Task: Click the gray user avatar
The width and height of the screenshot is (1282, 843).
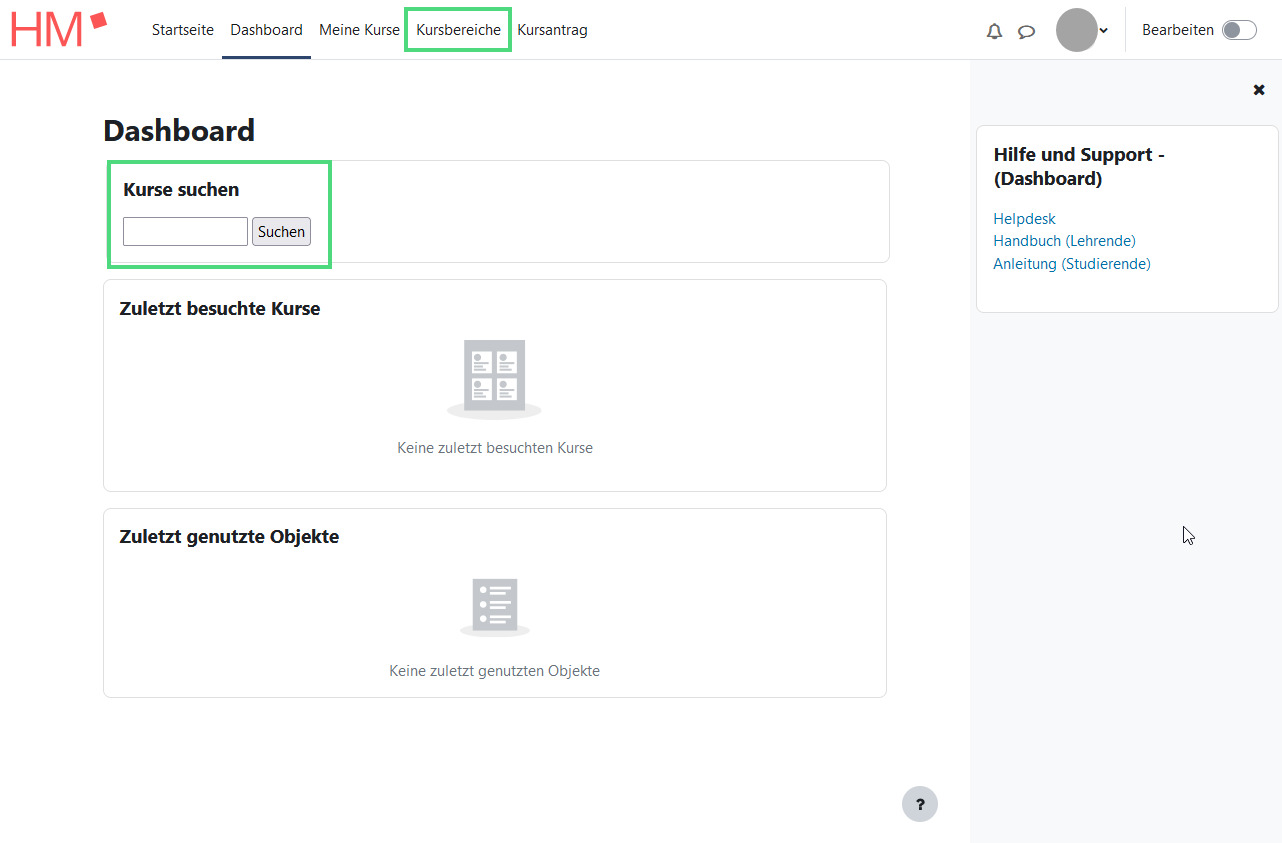Action: (1076, 30)
